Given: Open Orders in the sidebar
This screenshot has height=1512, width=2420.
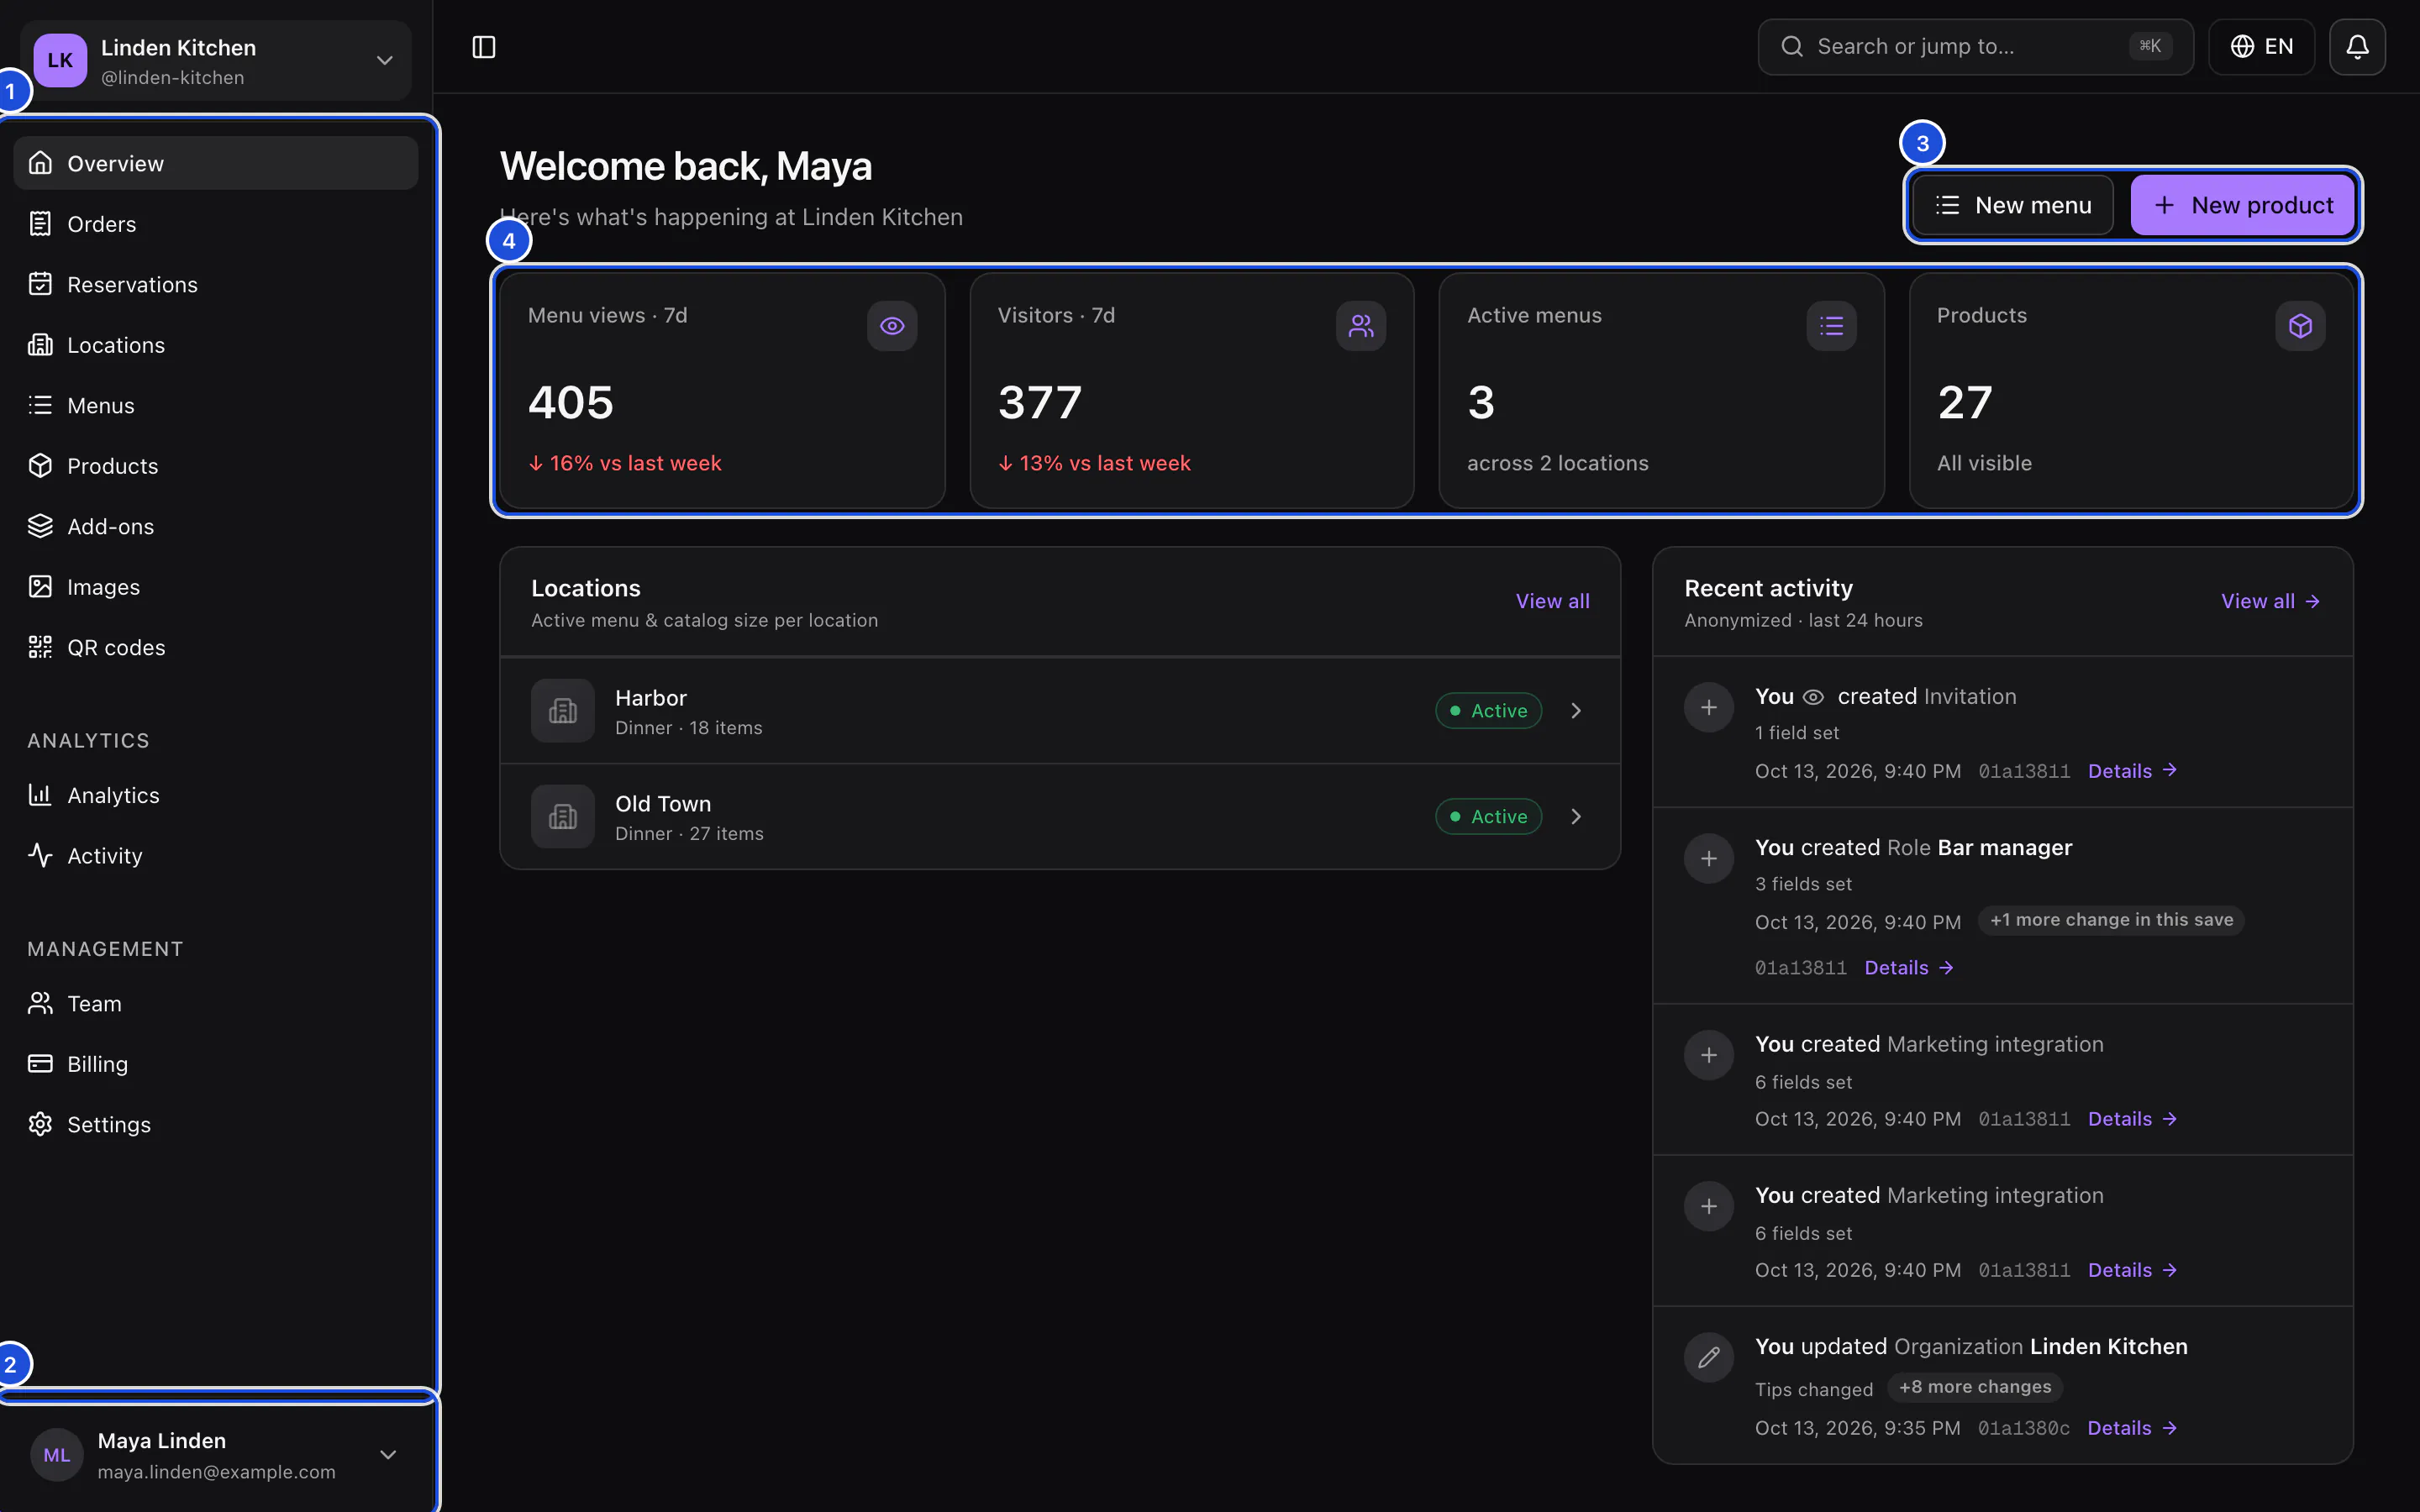Looking at the screenshot, I should click(216, 224).
